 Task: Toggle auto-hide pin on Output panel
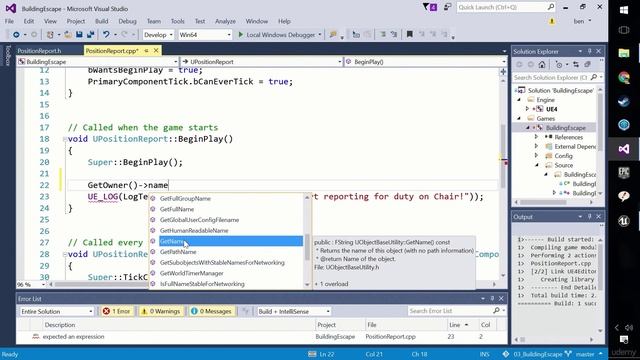[x=589, y=216]
